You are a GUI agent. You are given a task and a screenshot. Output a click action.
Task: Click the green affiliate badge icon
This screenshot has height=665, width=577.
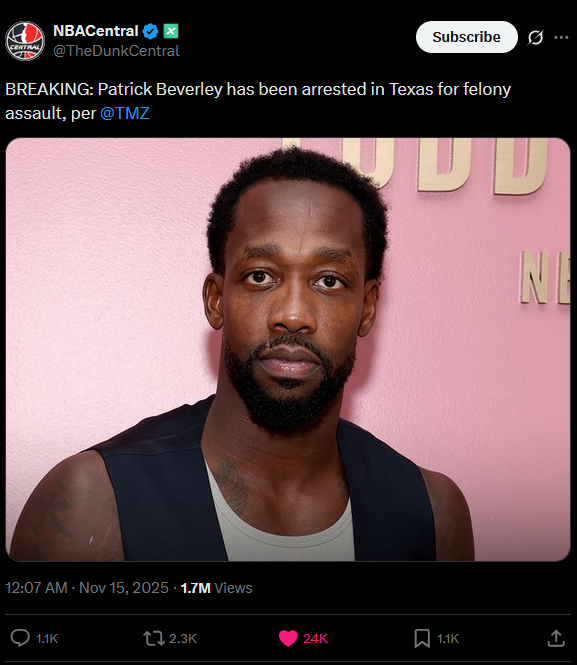tap(171, 31)
